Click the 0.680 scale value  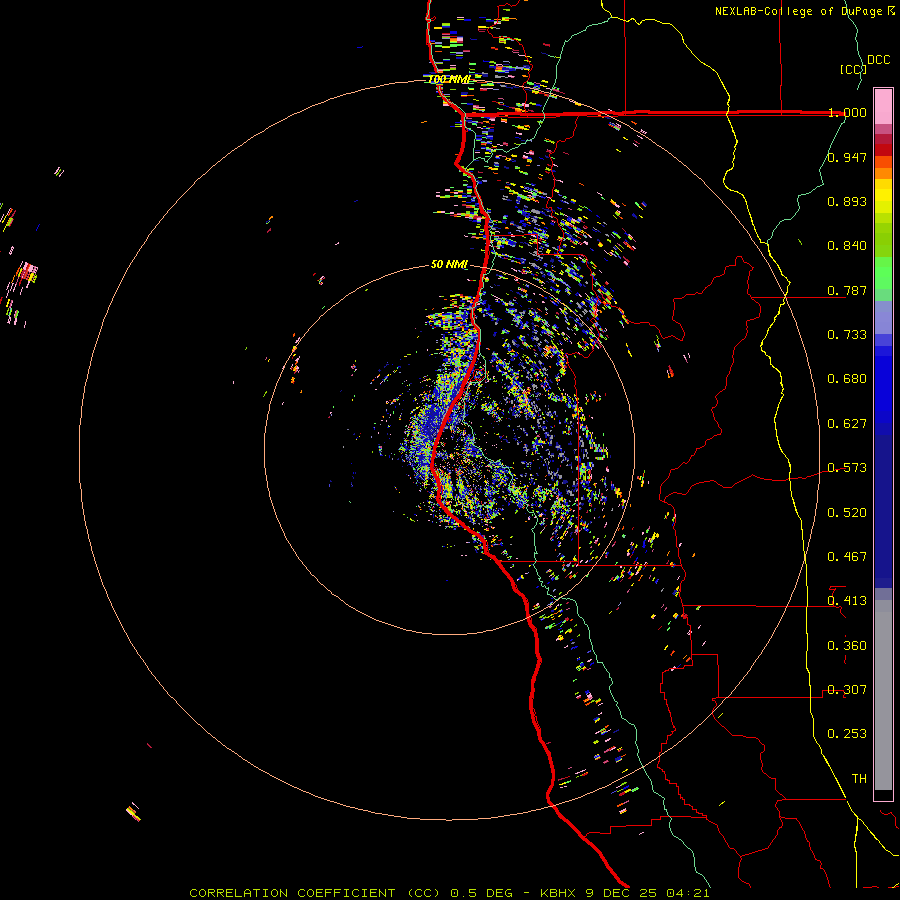click(x=847, y=379)
